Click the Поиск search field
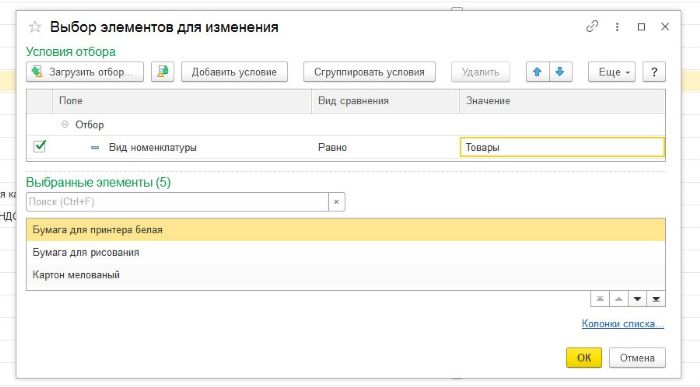The width and height of the screenshot is (700, 387). pyautogui.click(x=178, y=202)
